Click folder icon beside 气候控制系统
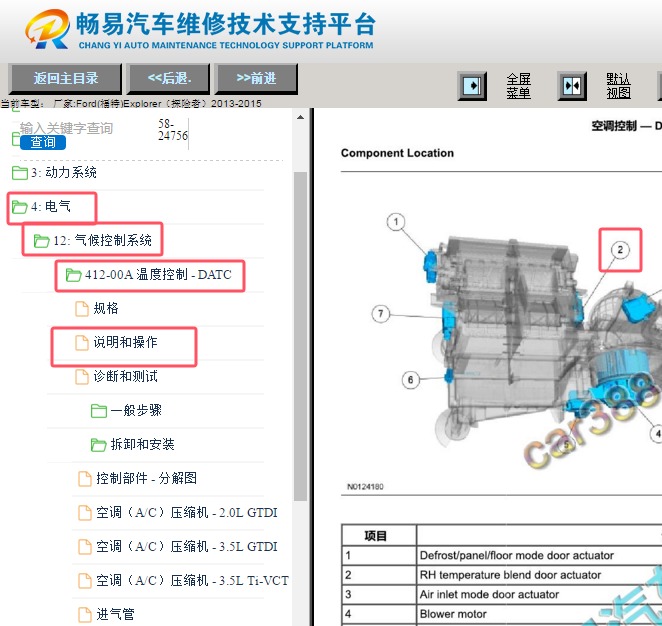This screenshot has height=626, width=662. (41, 241)
